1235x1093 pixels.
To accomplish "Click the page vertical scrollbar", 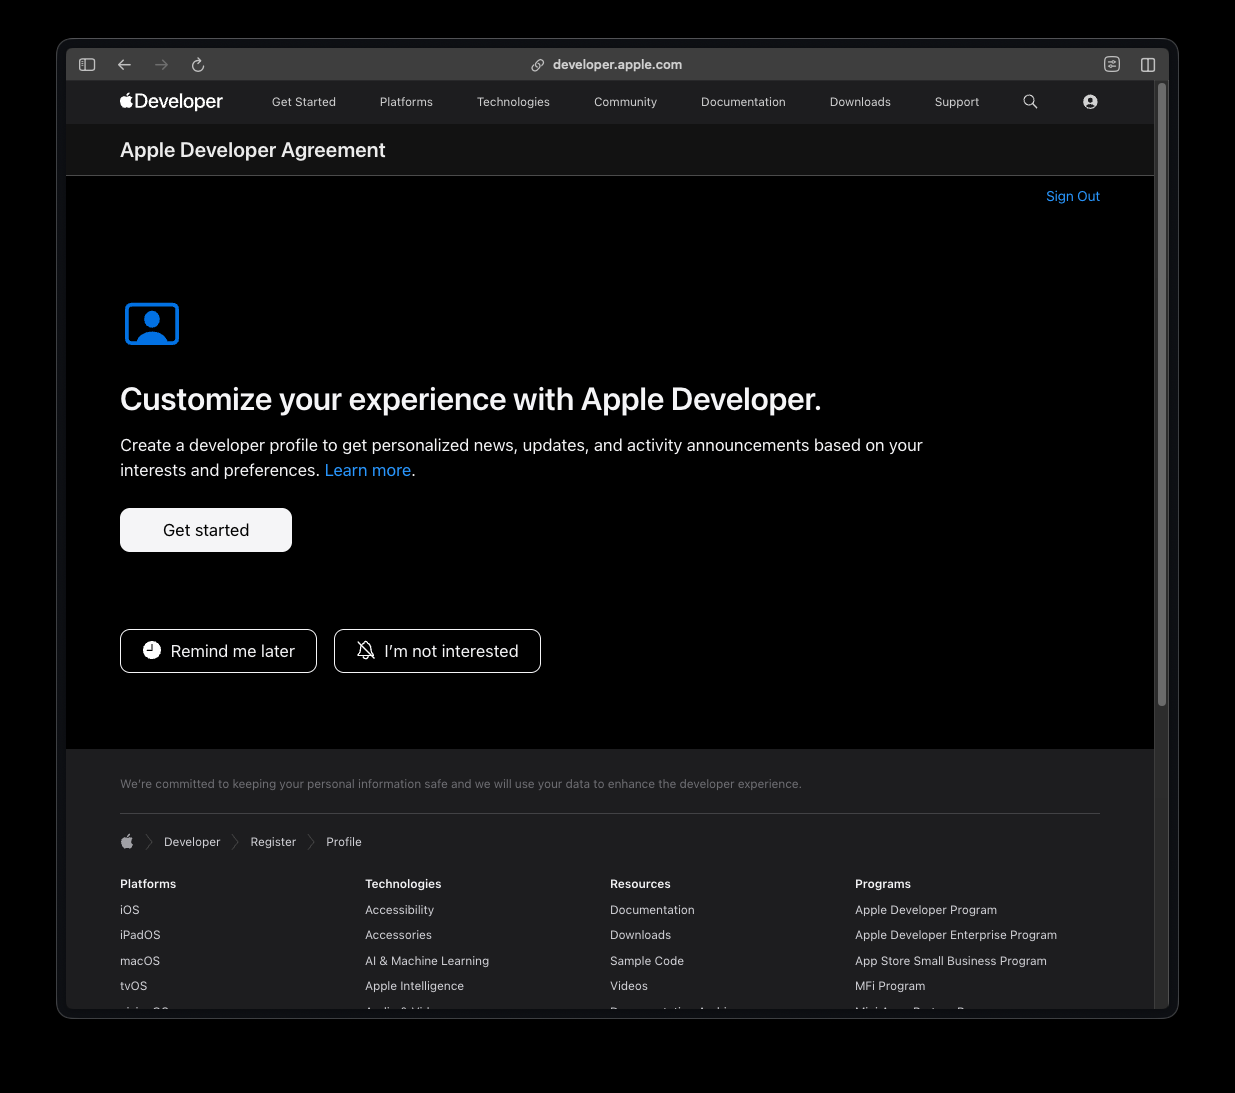I will [1161, 395].
